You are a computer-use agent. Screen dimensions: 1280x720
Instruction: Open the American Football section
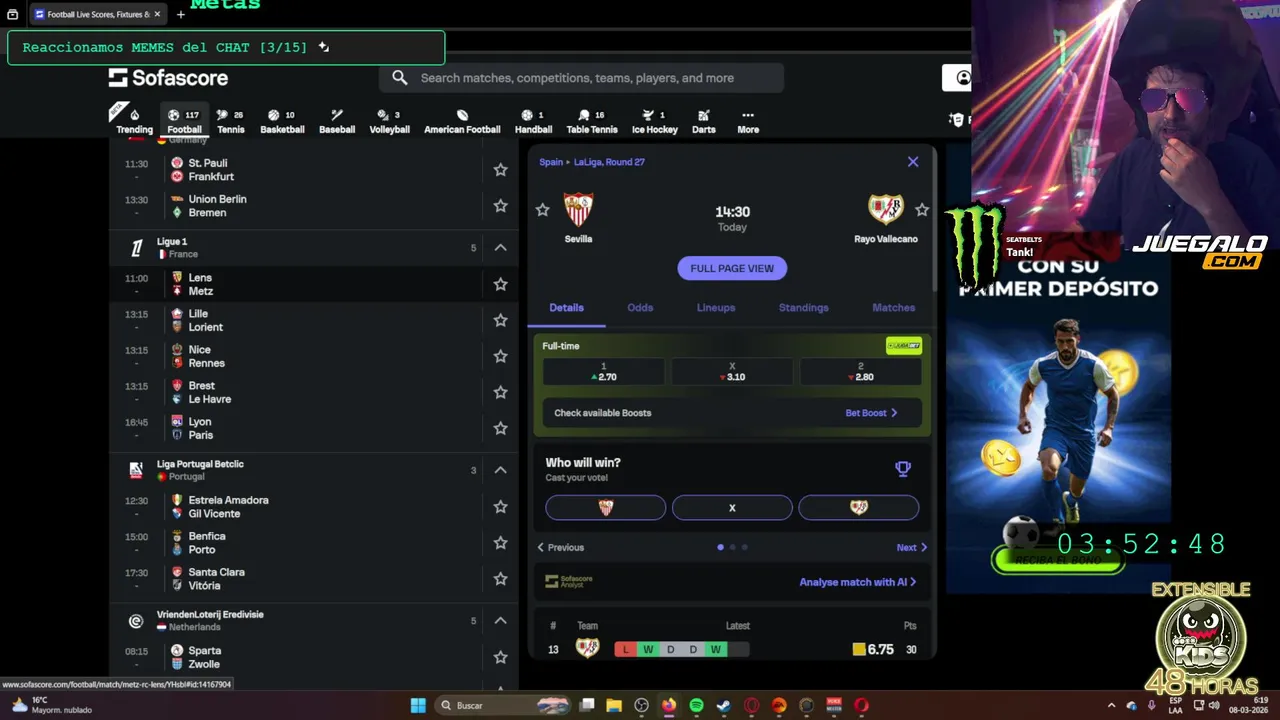462,121
